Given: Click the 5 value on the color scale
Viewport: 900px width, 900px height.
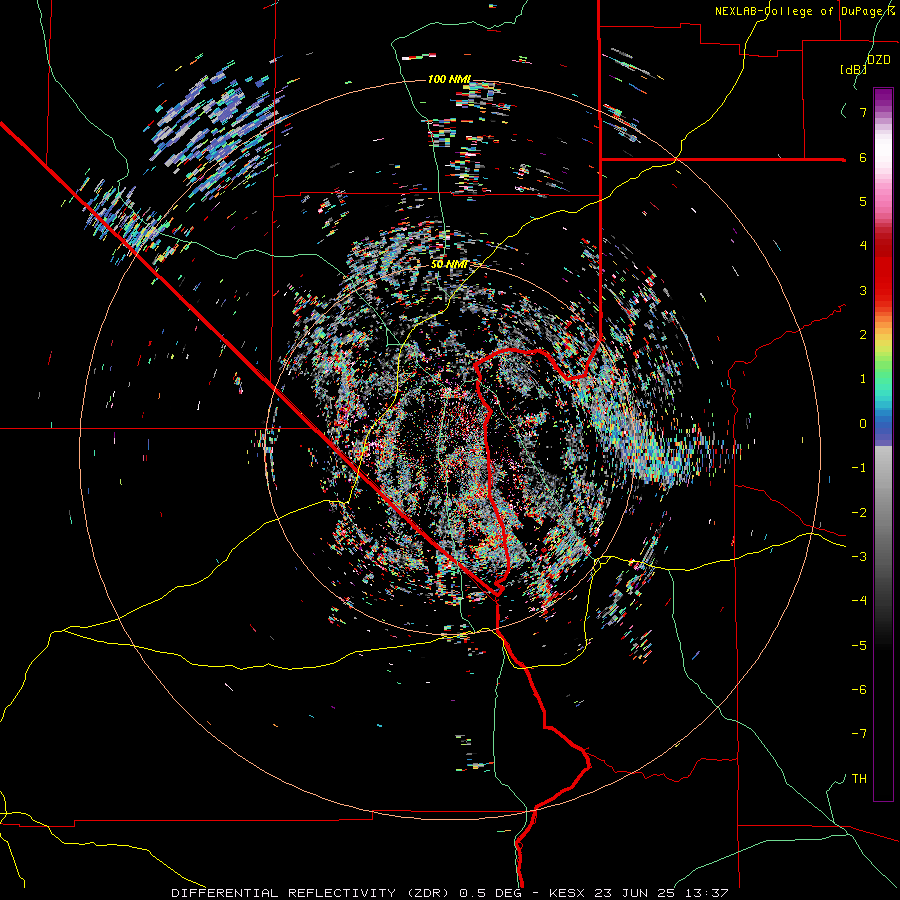Looking at the screenshot, I should (863, 201).
